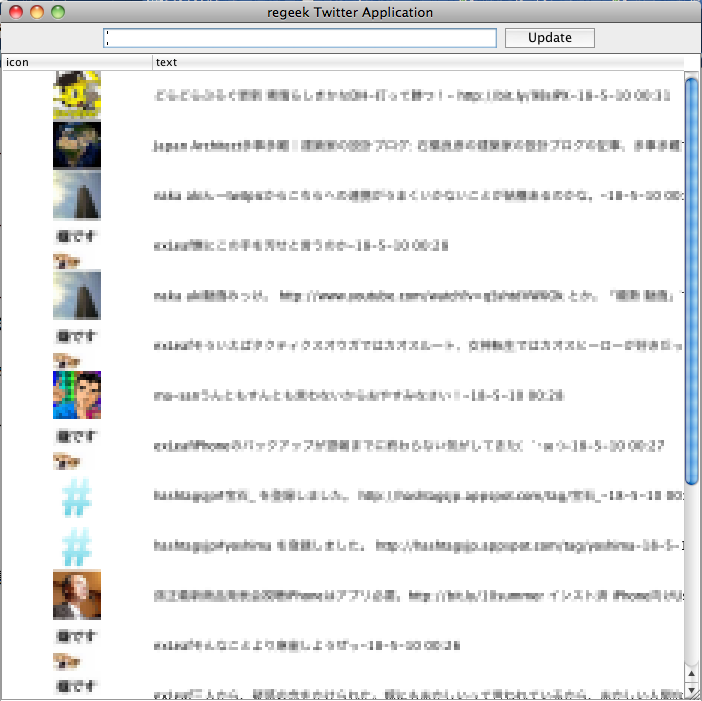Click the empty scrollbar track below the thumb
This screenshot has width=702, height=701.
pos(692,574)
